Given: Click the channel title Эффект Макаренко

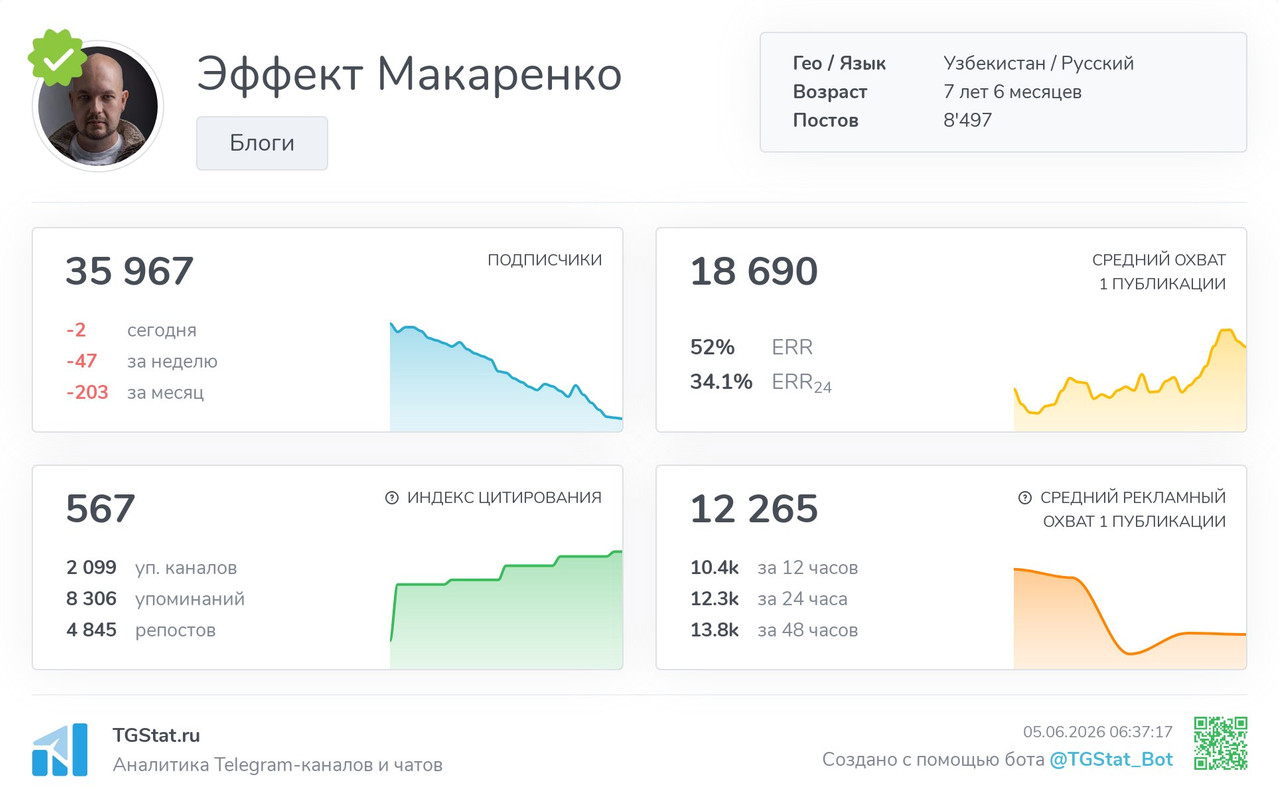Looking at the screenshot, I should pos(409,76).
